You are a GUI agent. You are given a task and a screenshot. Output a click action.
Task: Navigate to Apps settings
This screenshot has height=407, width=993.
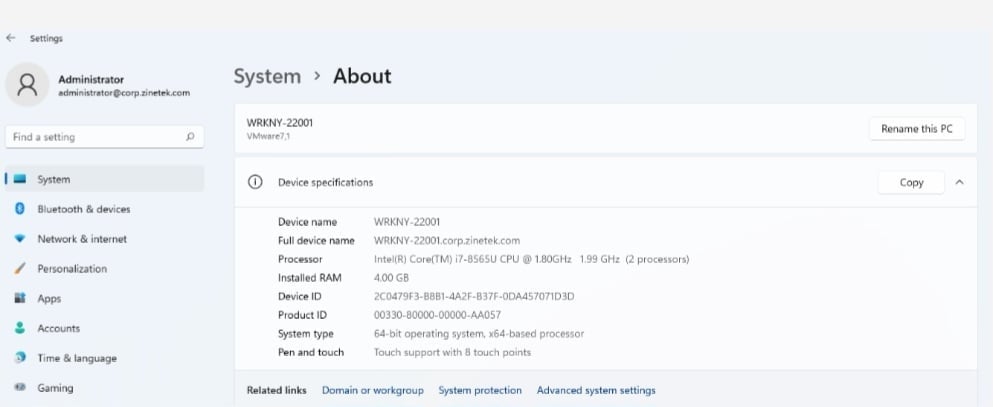click(x=104, y=298)
